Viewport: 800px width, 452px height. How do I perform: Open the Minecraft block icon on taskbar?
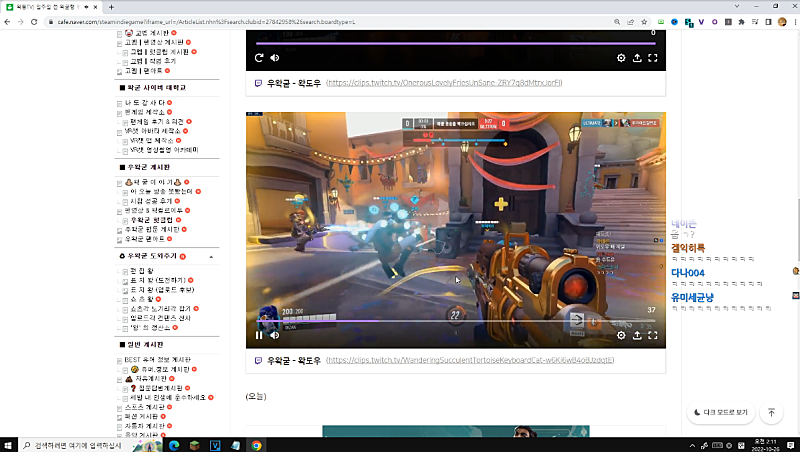tap(194, 445)
